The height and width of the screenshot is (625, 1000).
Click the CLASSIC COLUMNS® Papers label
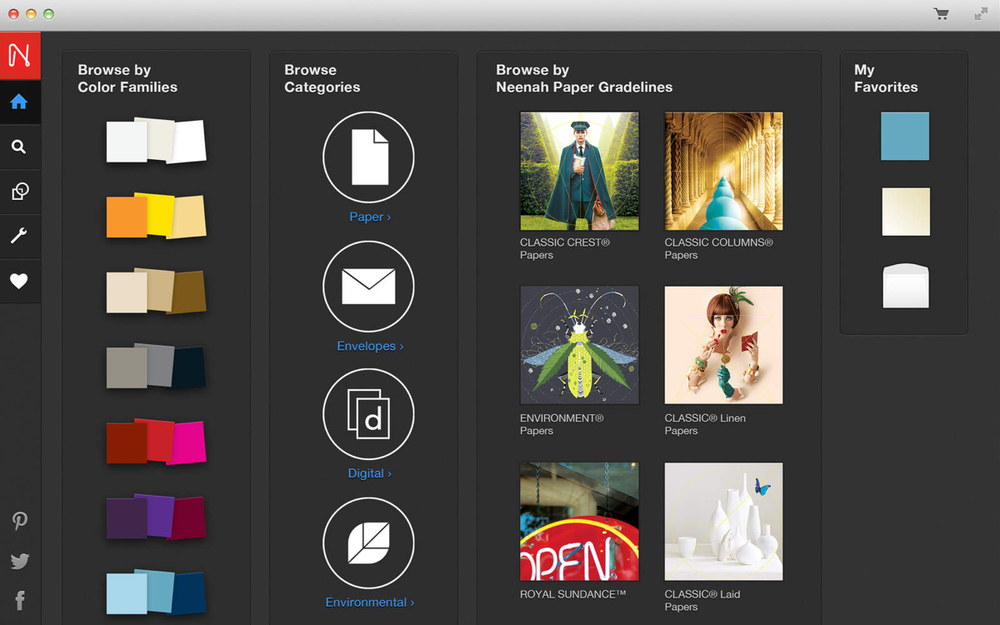point(719,249)
